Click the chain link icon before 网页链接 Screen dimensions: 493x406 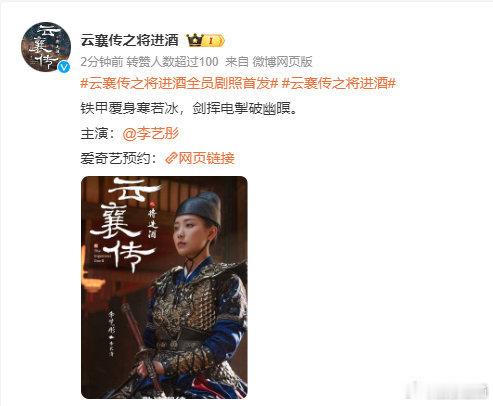pos(171,158)
